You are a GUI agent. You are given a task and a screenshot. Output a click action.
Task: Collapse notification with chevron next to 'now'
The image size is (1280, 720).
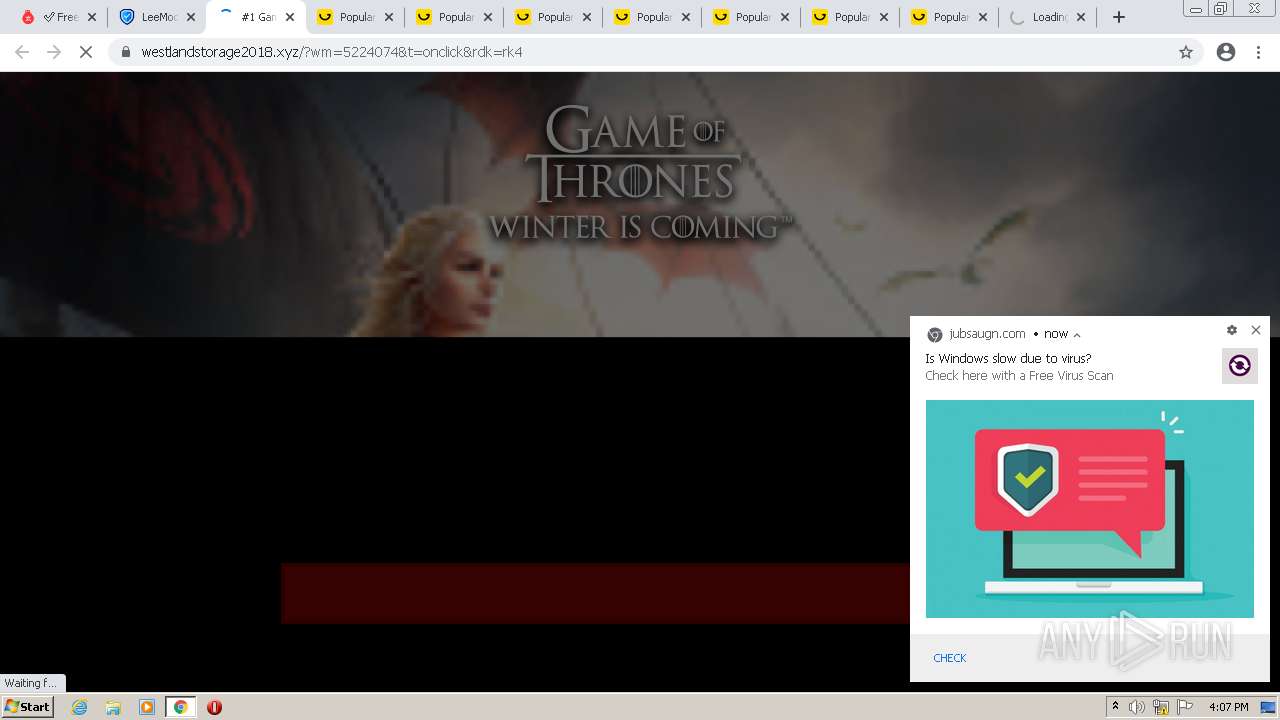(x=1077, y=335)
